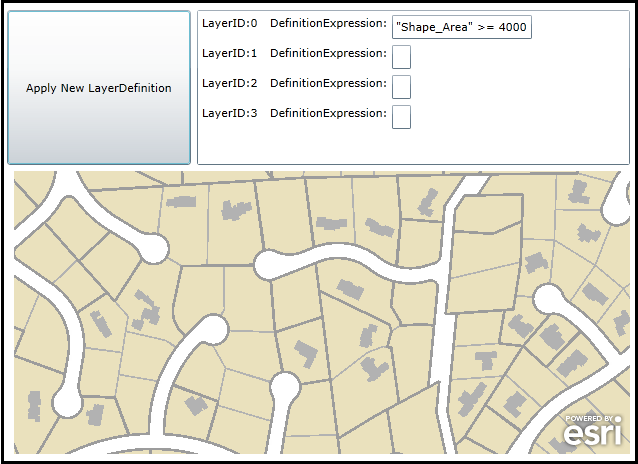The height and width of the screenshot is (464, 638).
Task: Click DefinitionExpression label in the LayerID:0 row
Action: [x=328, y=24]
